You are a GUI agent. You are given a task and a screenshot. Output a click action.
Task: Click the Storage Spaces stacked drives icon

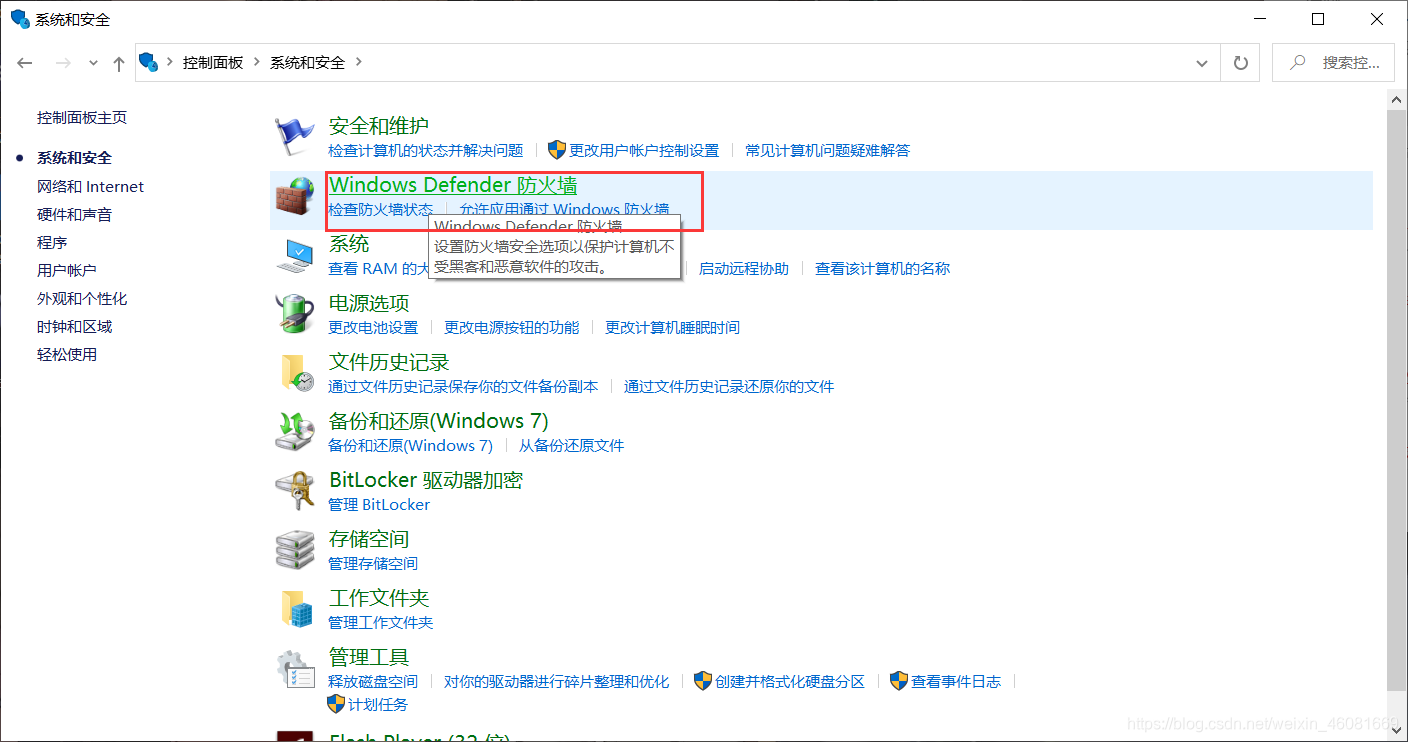click(x=295, y=550)
